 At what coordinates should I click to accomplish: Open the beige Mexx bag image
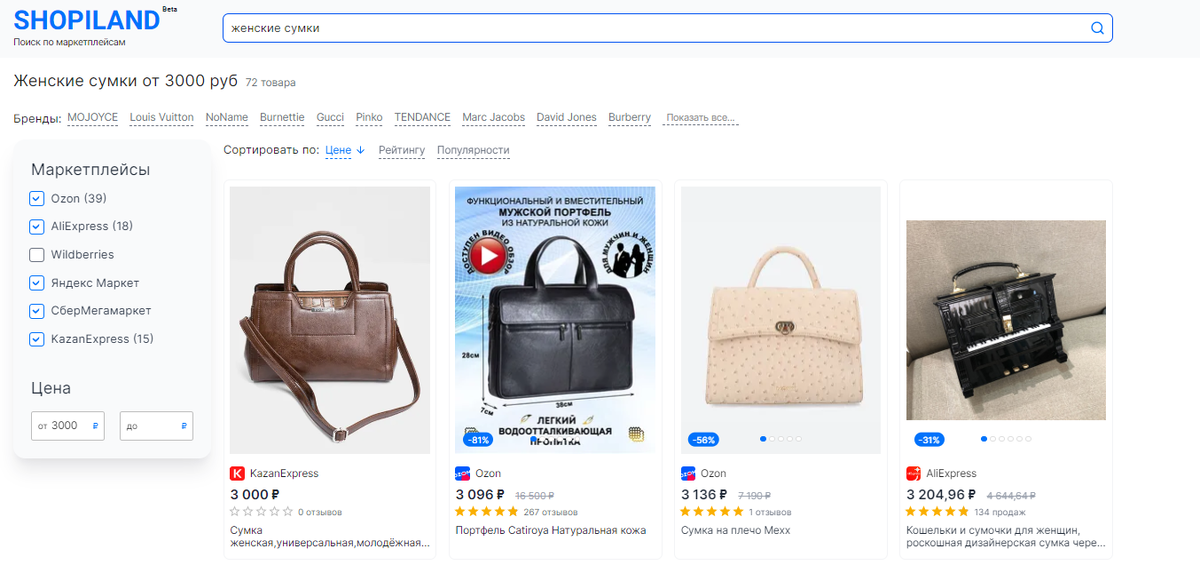[x=781, y=320]
